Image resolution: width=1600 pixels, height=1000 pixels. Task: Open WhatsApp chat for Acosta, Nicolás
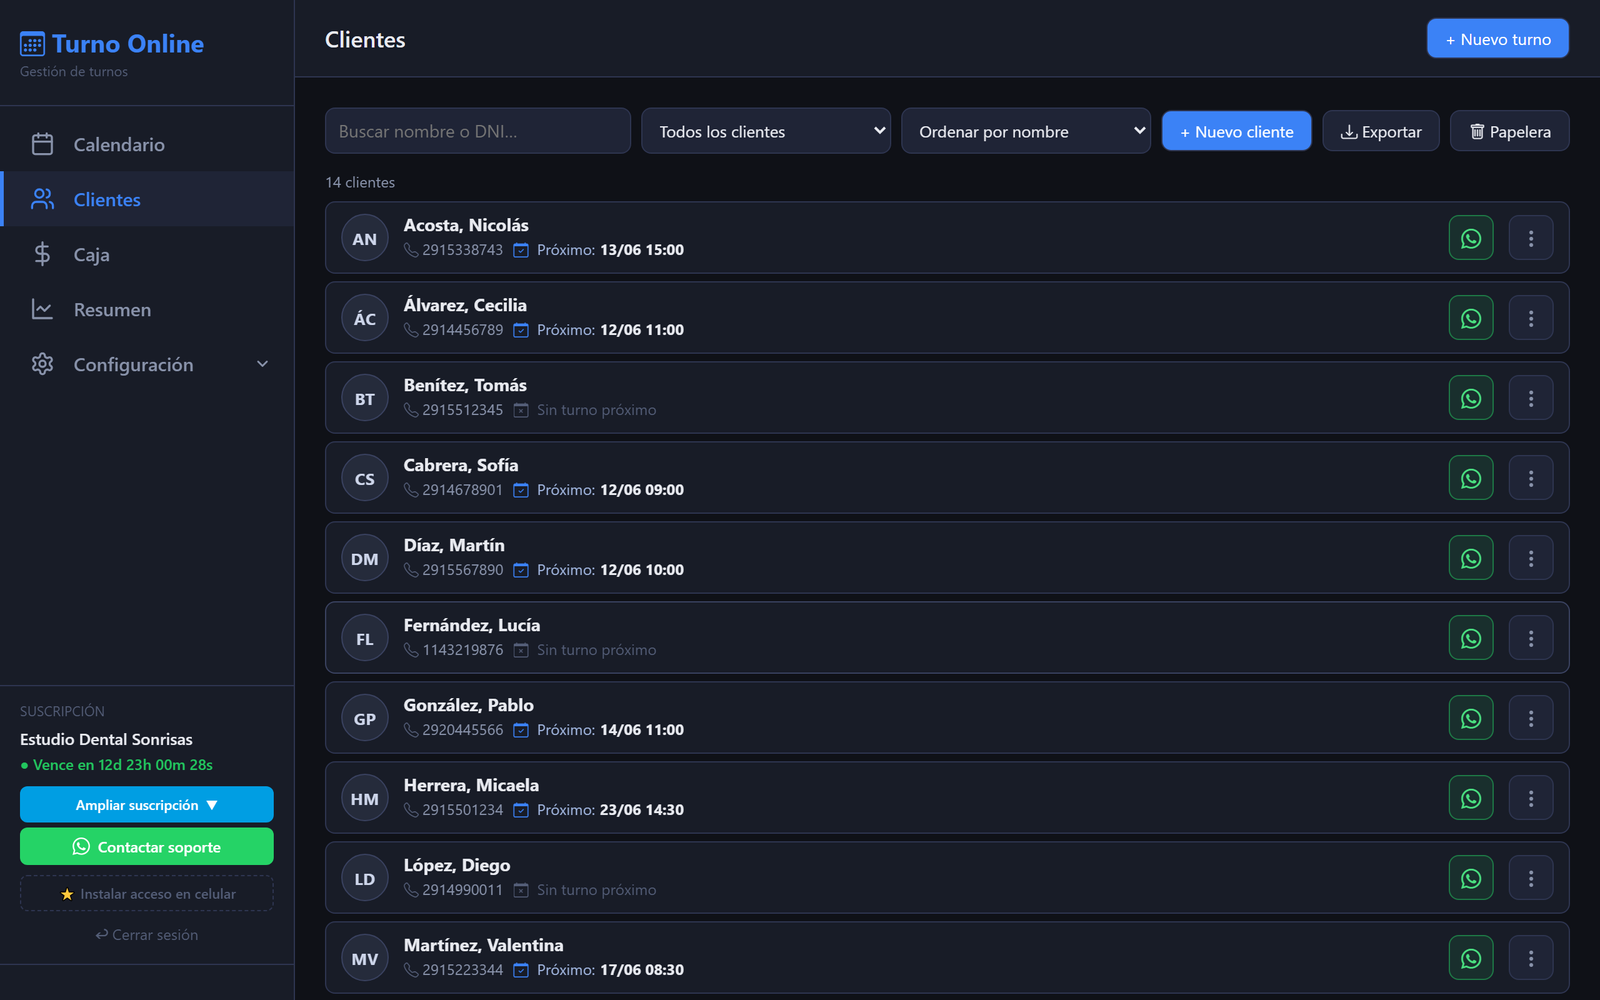pyautogui.click(x=1471, y=238)
